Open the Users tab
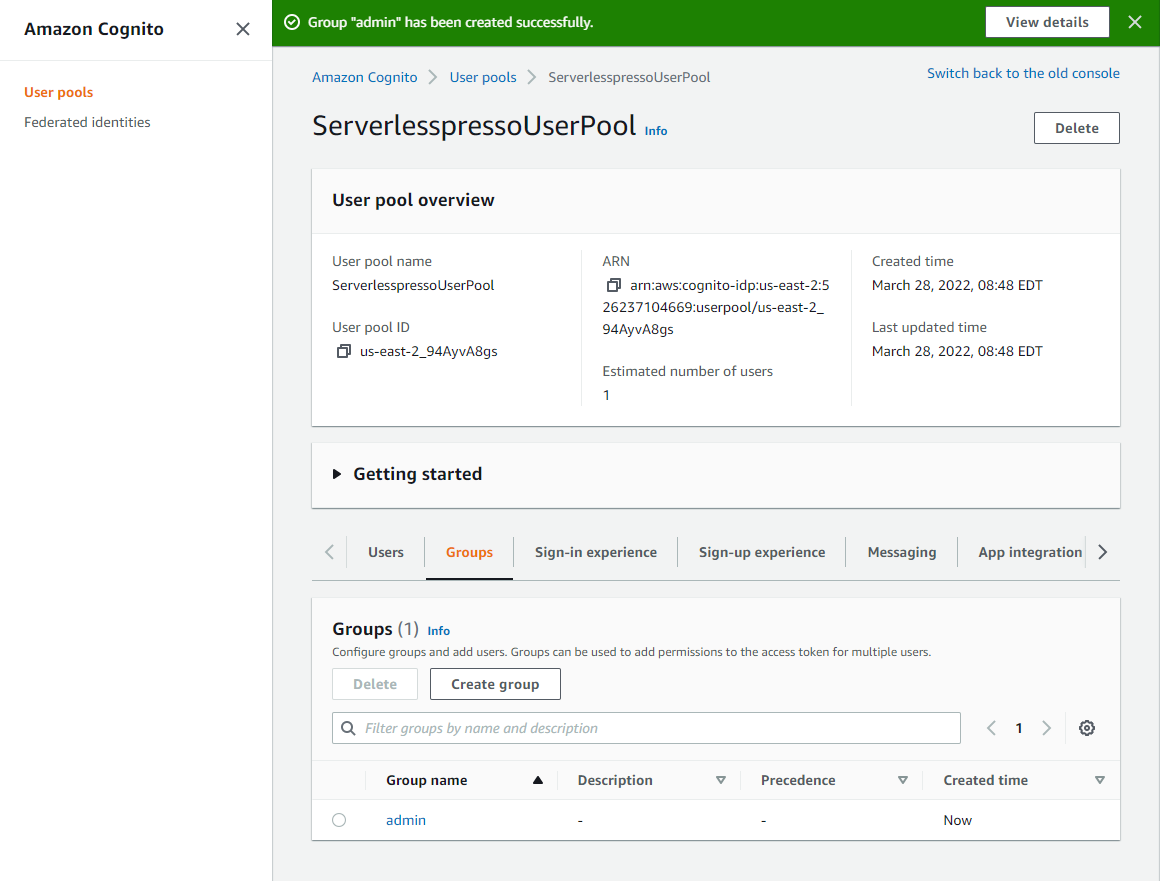1161x881 pixels. pos(386,552)
